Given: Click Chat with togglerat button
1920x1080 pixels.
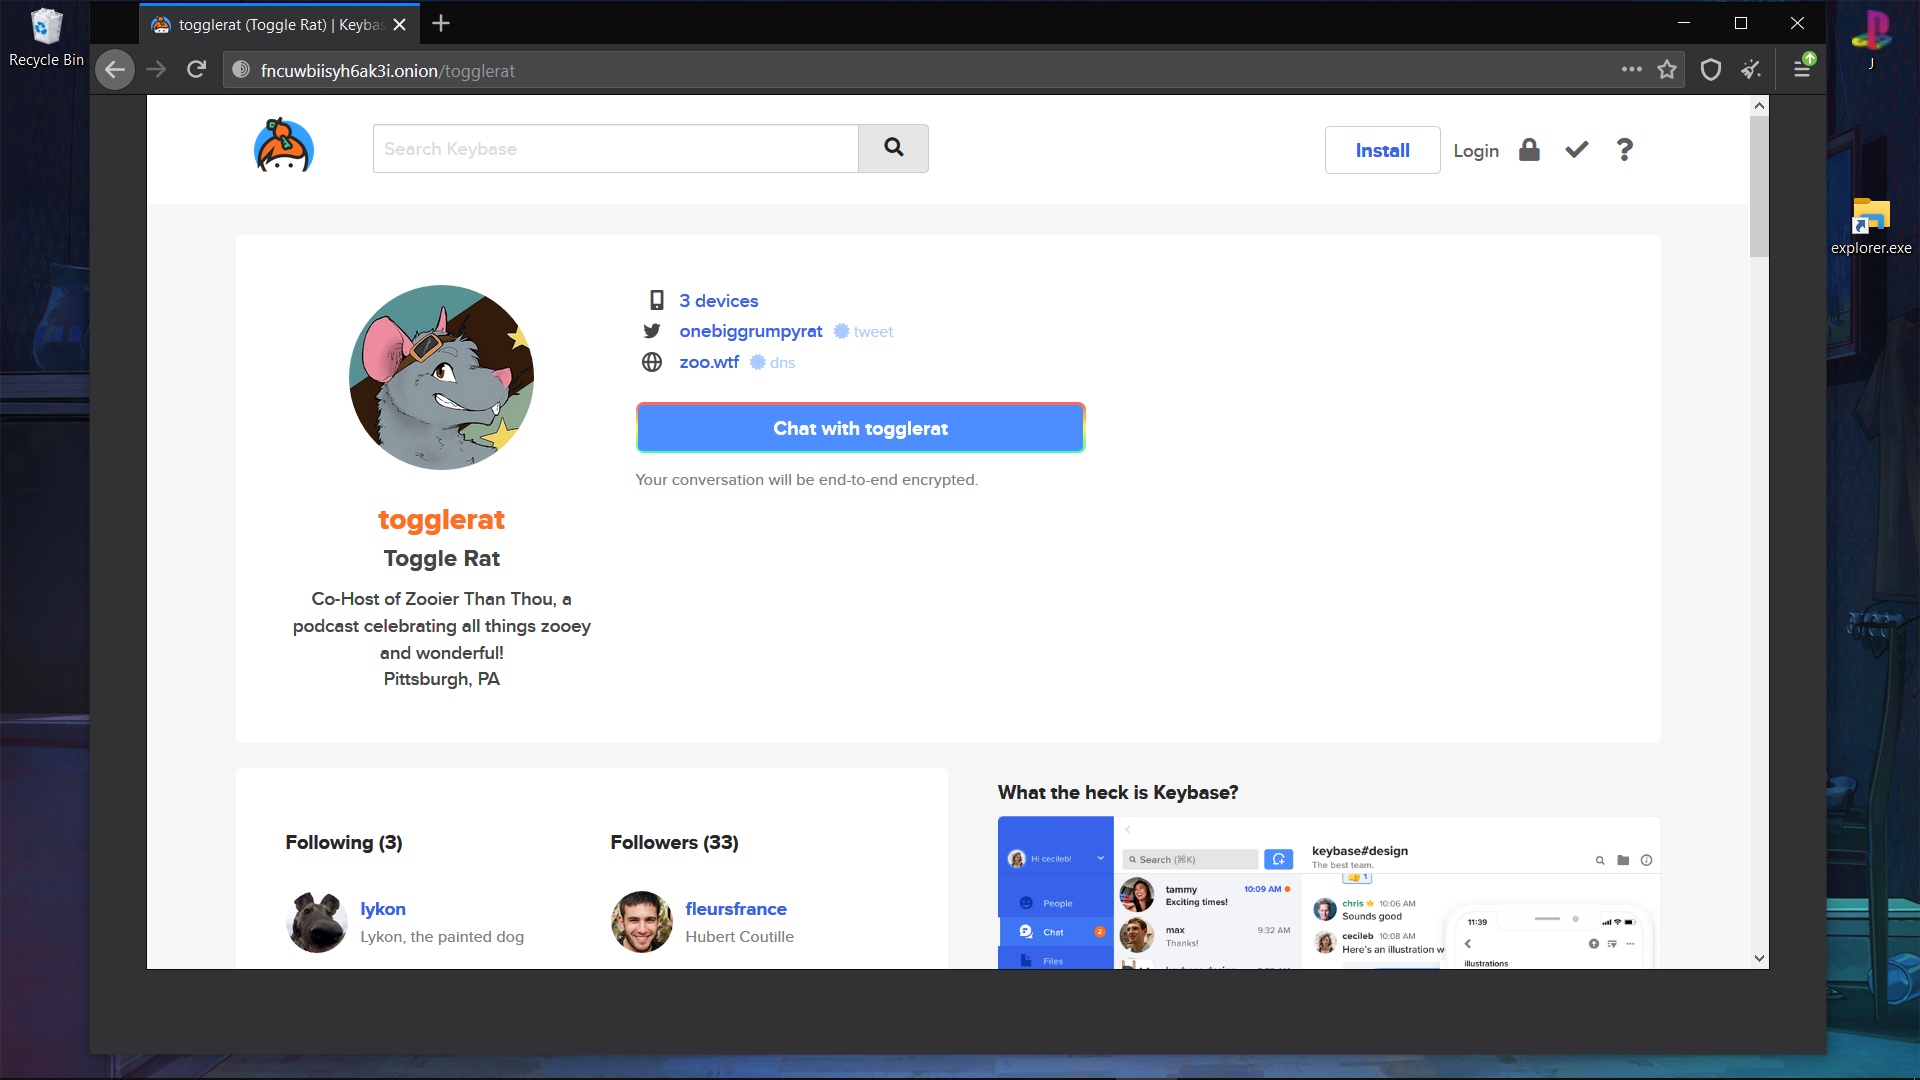Looking at the screenshot, I should click(x=861, y=428).
